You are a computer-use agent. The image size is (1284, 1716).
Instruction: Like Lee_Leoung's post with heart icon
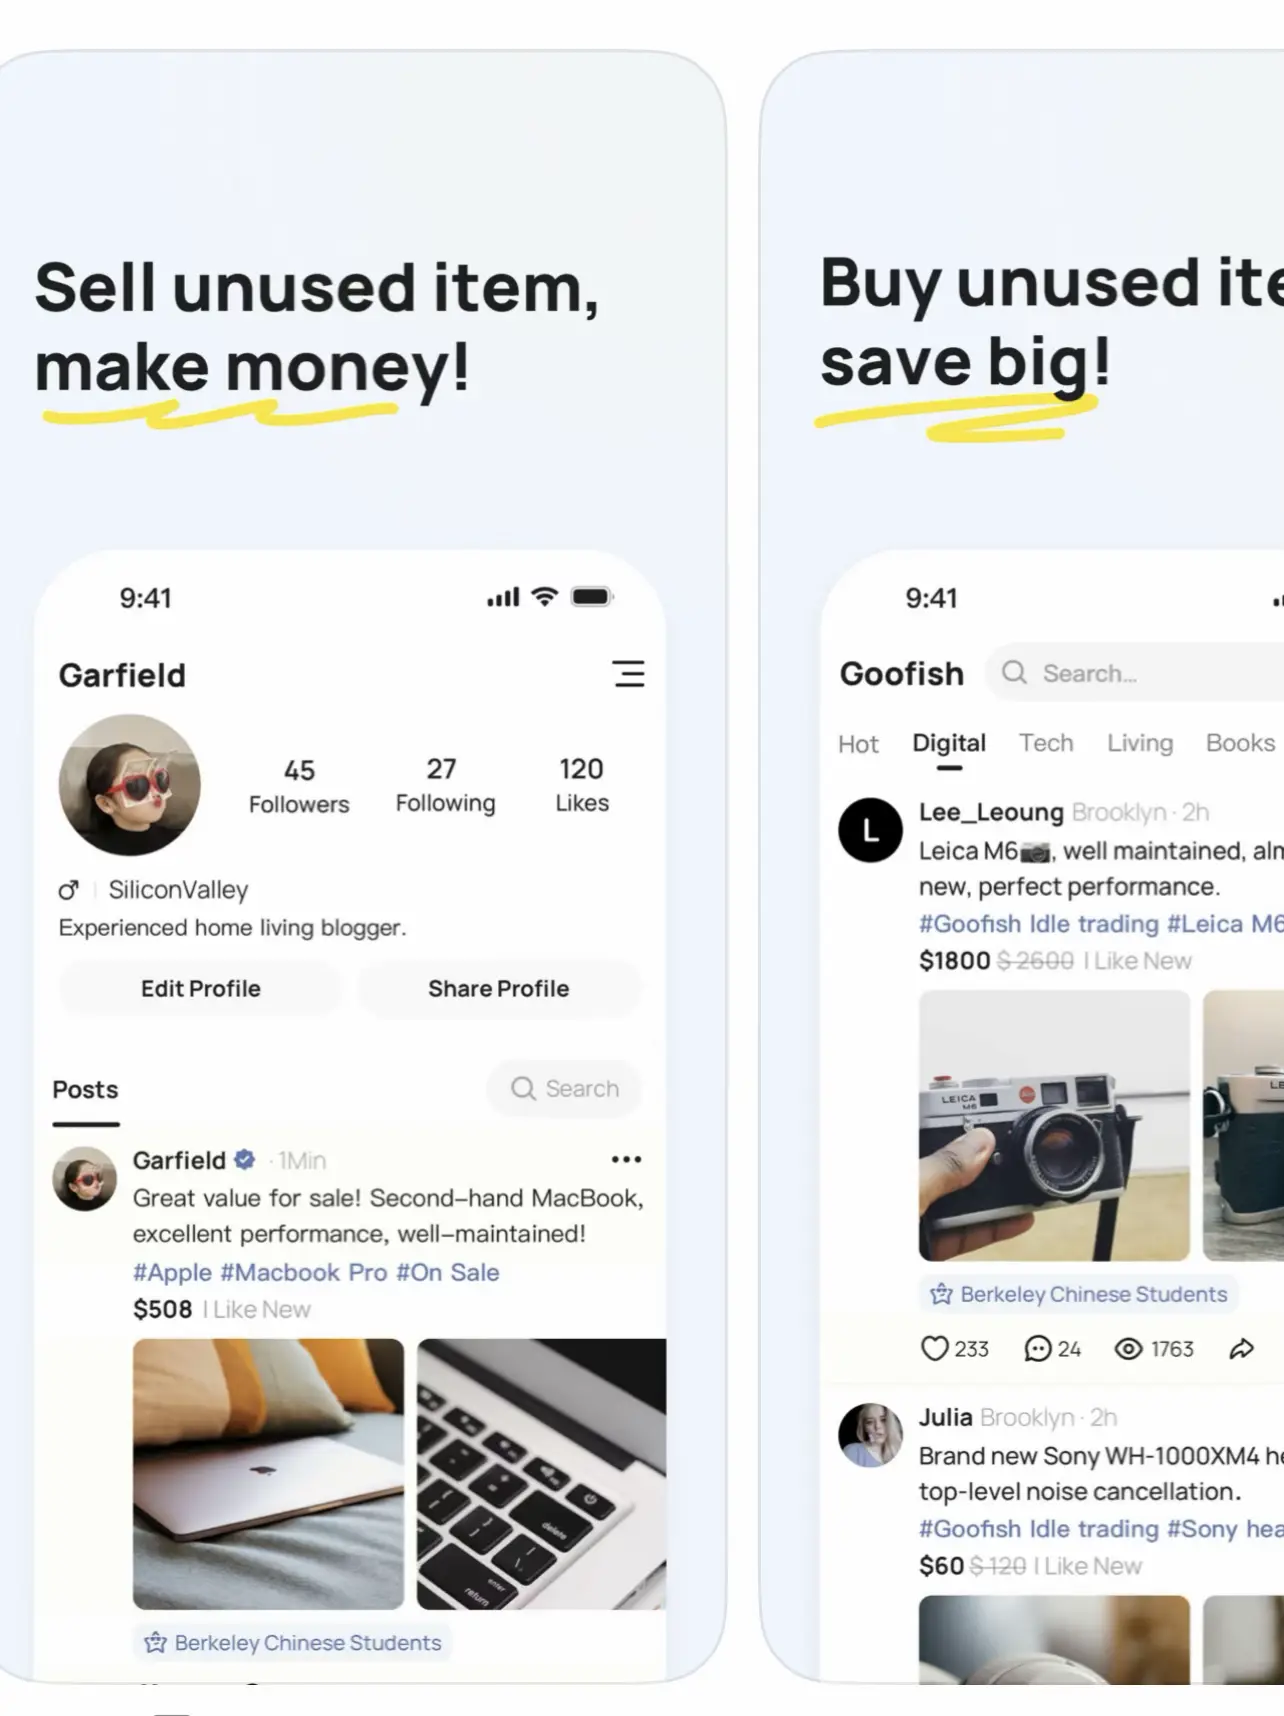pos(934,1348)
